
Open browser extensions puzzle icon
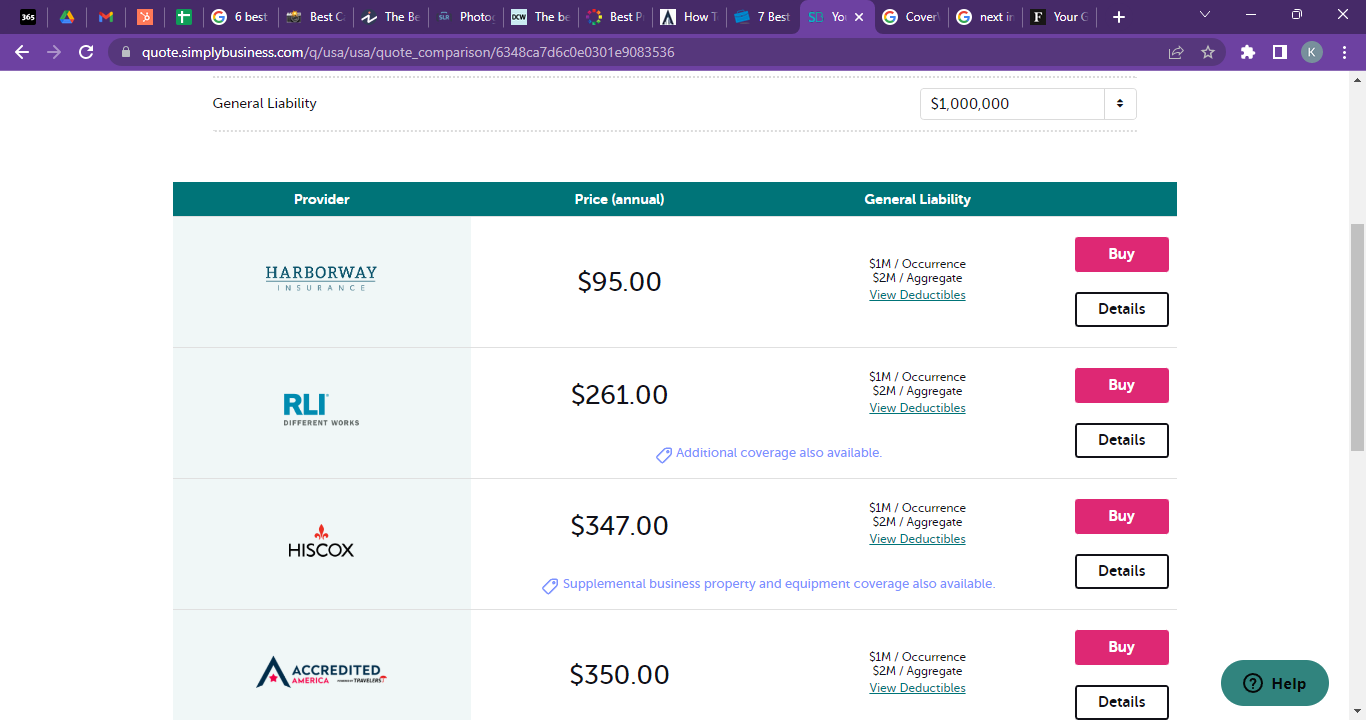(1247, 52)
